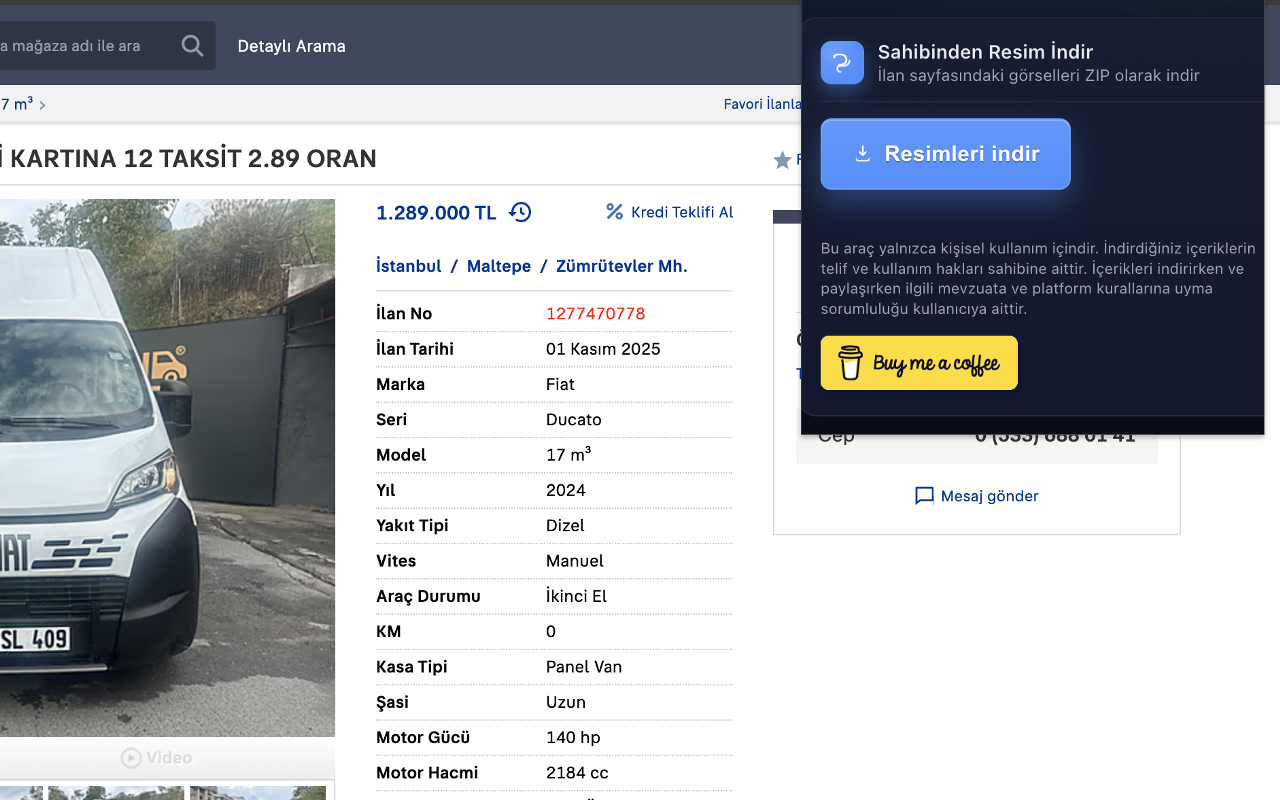
Task: Click the listing number 1277470778
Action: tap(596, 314)
